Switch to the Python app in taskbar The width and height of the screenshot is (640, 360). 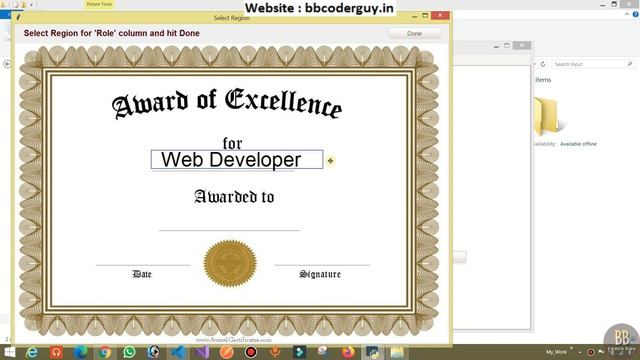pyautogui.click(x=372, y=352)
